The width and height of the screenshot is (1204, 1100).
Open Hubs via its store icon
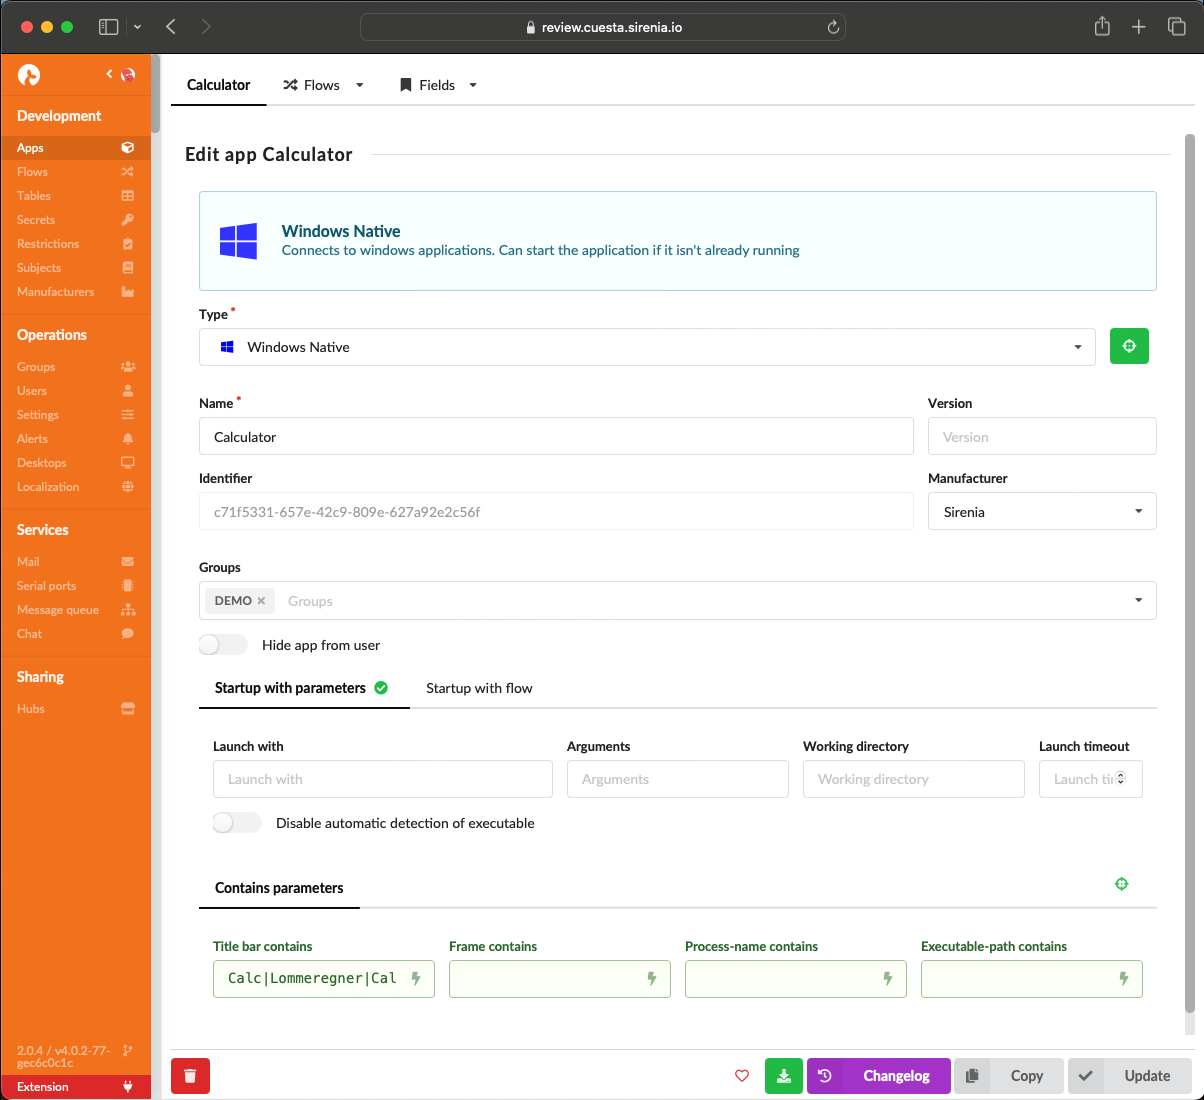(x=128, y=709)
